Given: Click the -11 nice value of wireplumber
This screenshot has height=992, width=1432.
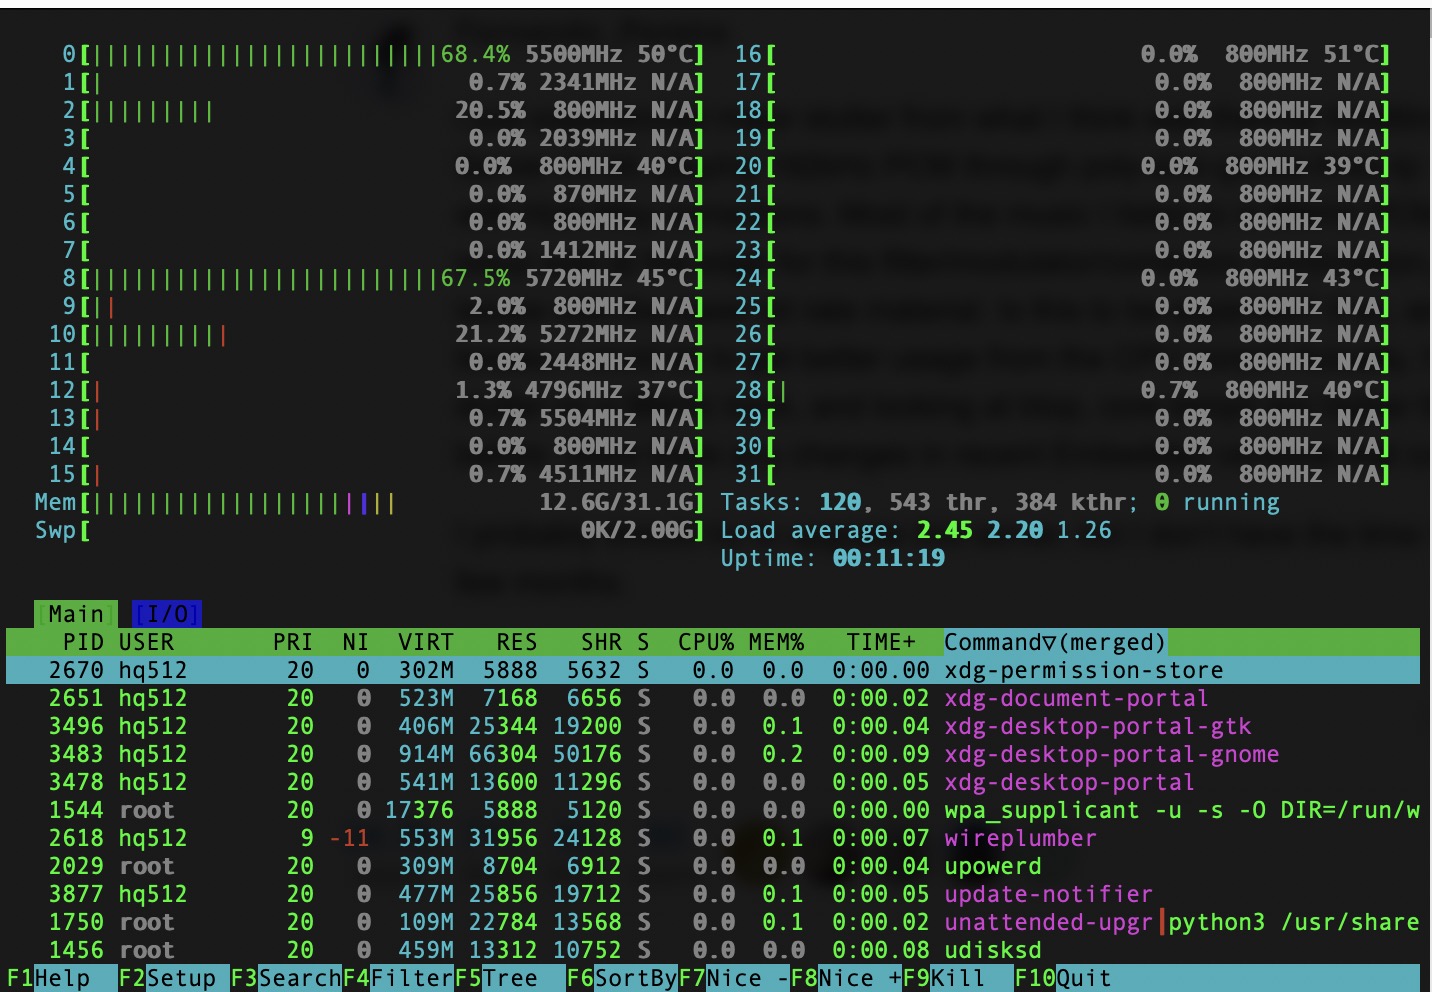Looking at the screenshot, I should (349, 838).
